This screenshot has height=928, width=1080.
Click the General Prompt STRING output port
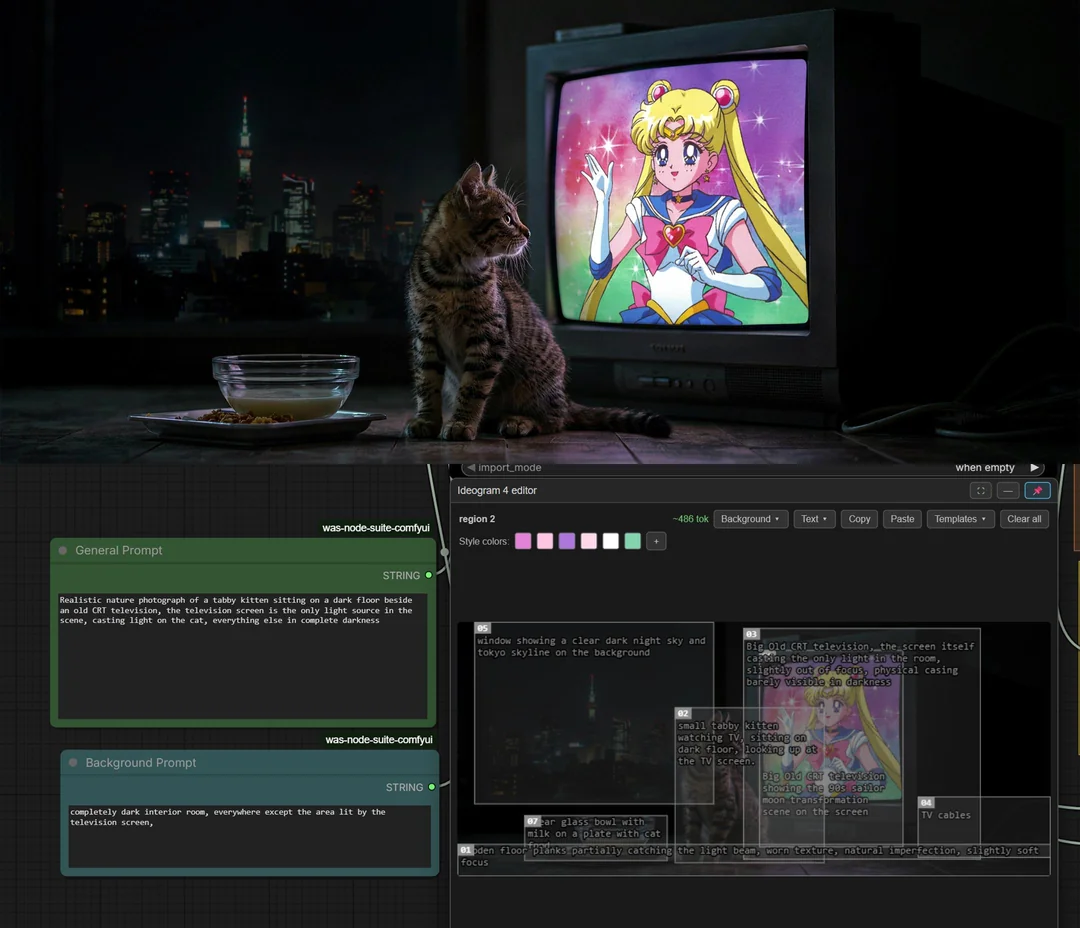click(428, 575)
